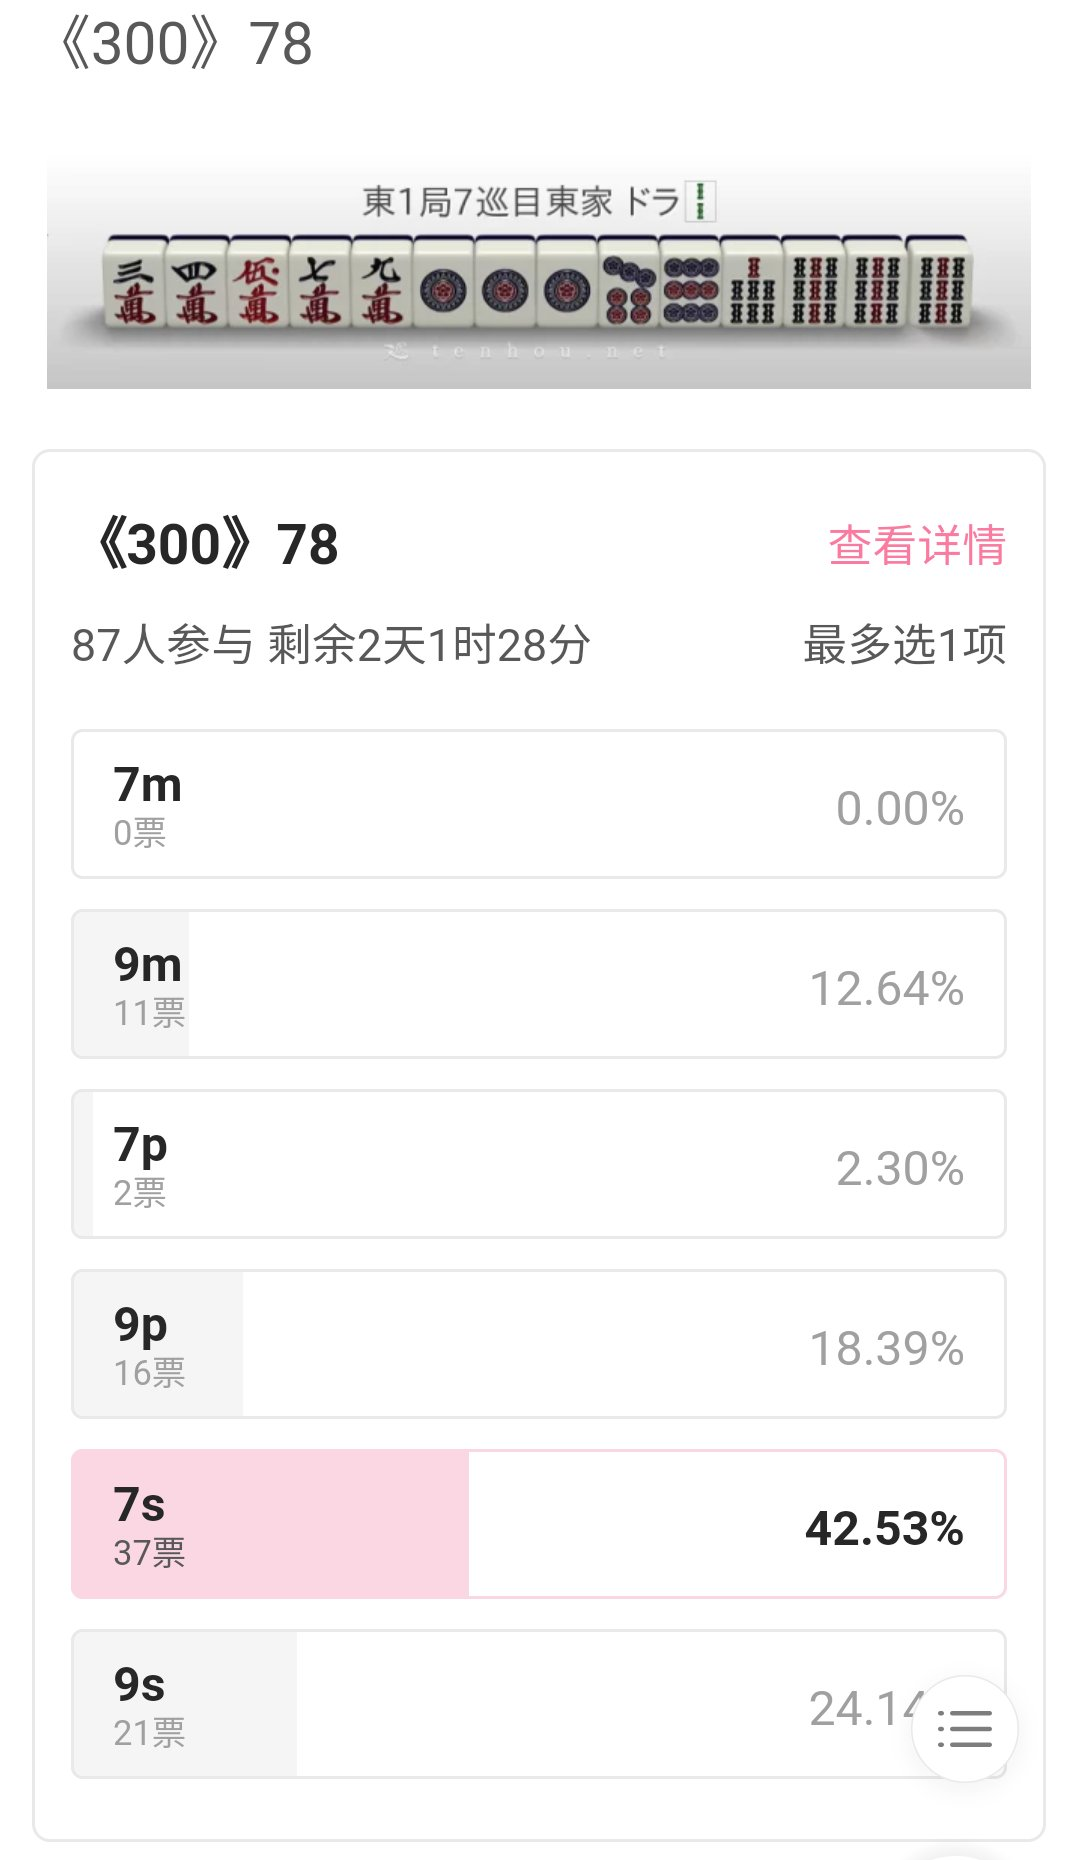Viewport: 1078px width, 1860px height.
Task: Open 查看详情 poll details link
Action: (x=917, y=545)
